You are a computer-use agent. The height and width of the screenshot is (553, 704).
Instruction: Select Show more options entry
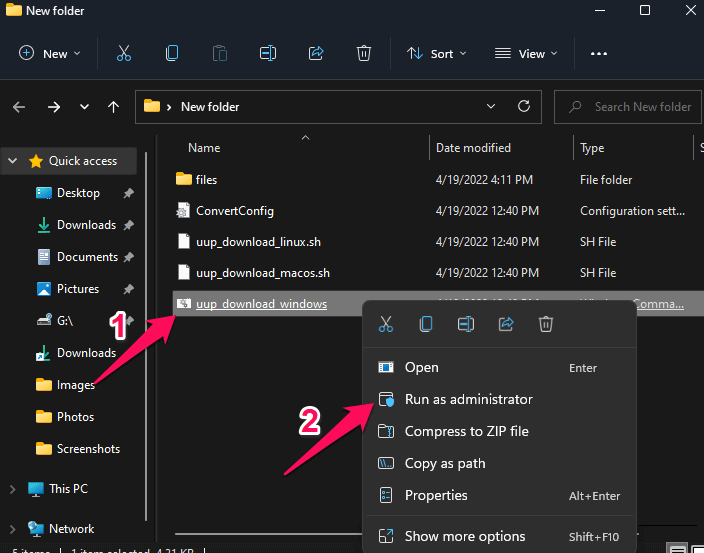(464, 536)
